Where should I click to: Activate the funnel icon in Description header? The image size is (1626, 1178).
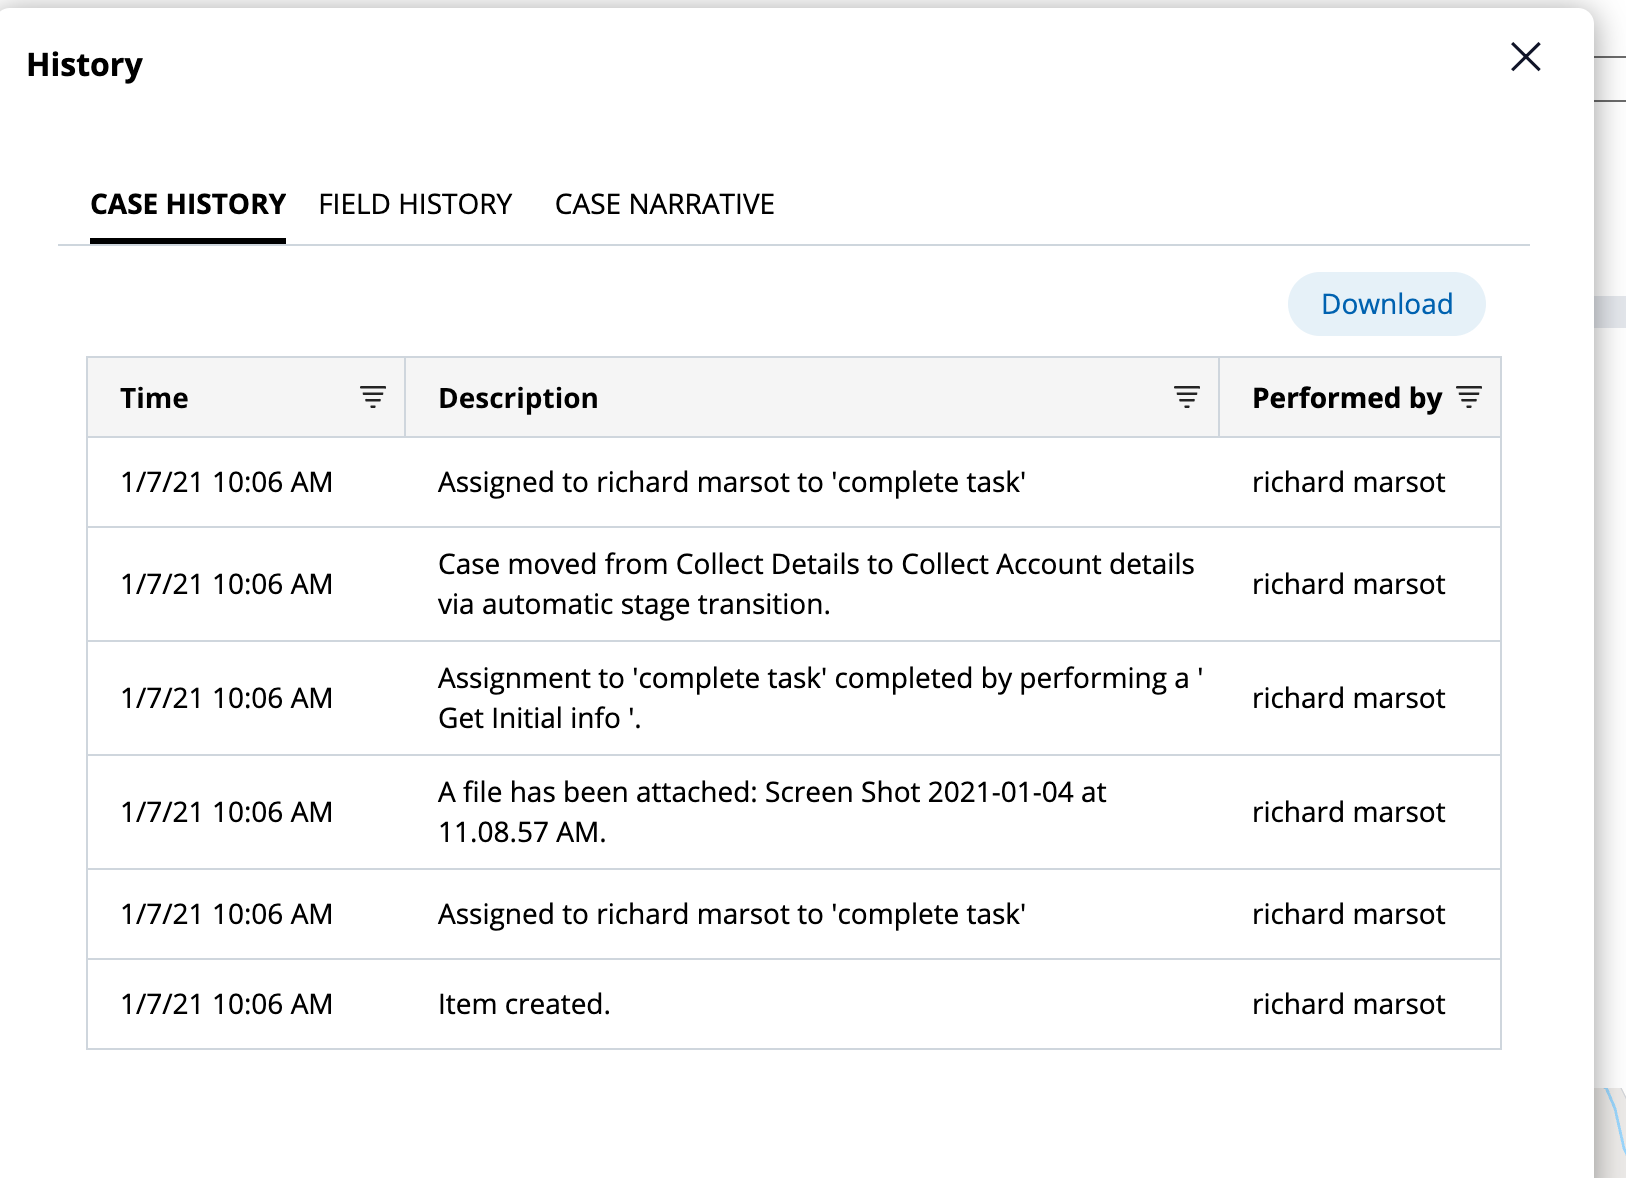coord(1186,395)
